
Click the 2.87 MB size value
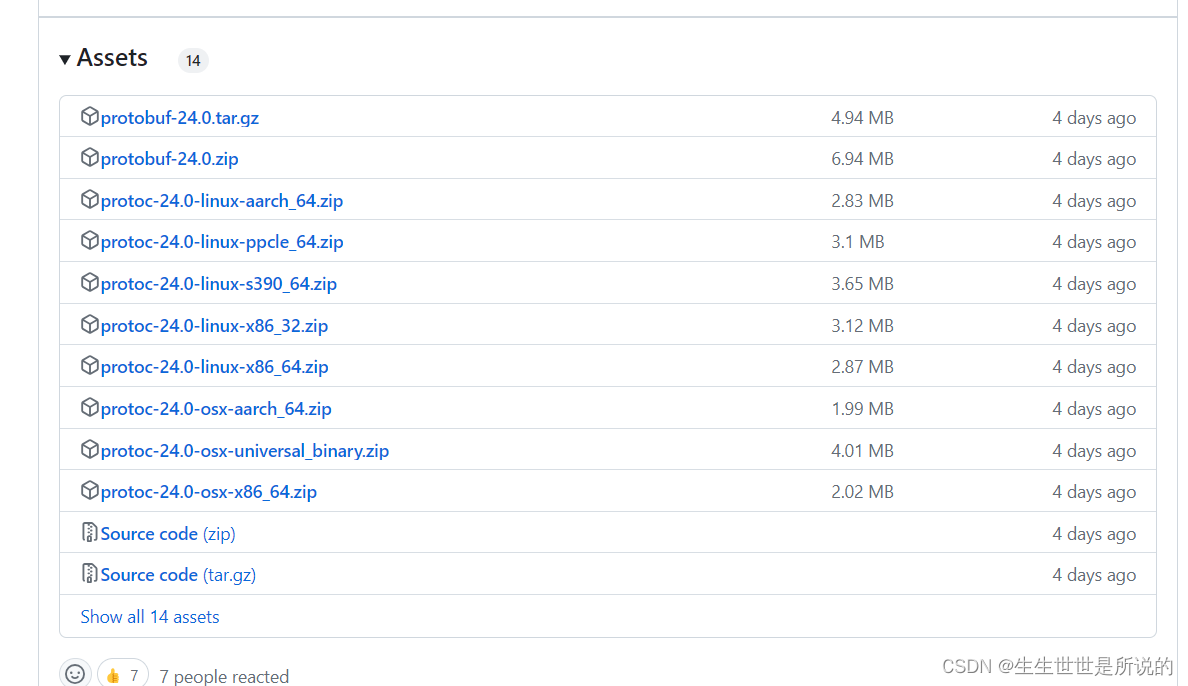point(862,367)
